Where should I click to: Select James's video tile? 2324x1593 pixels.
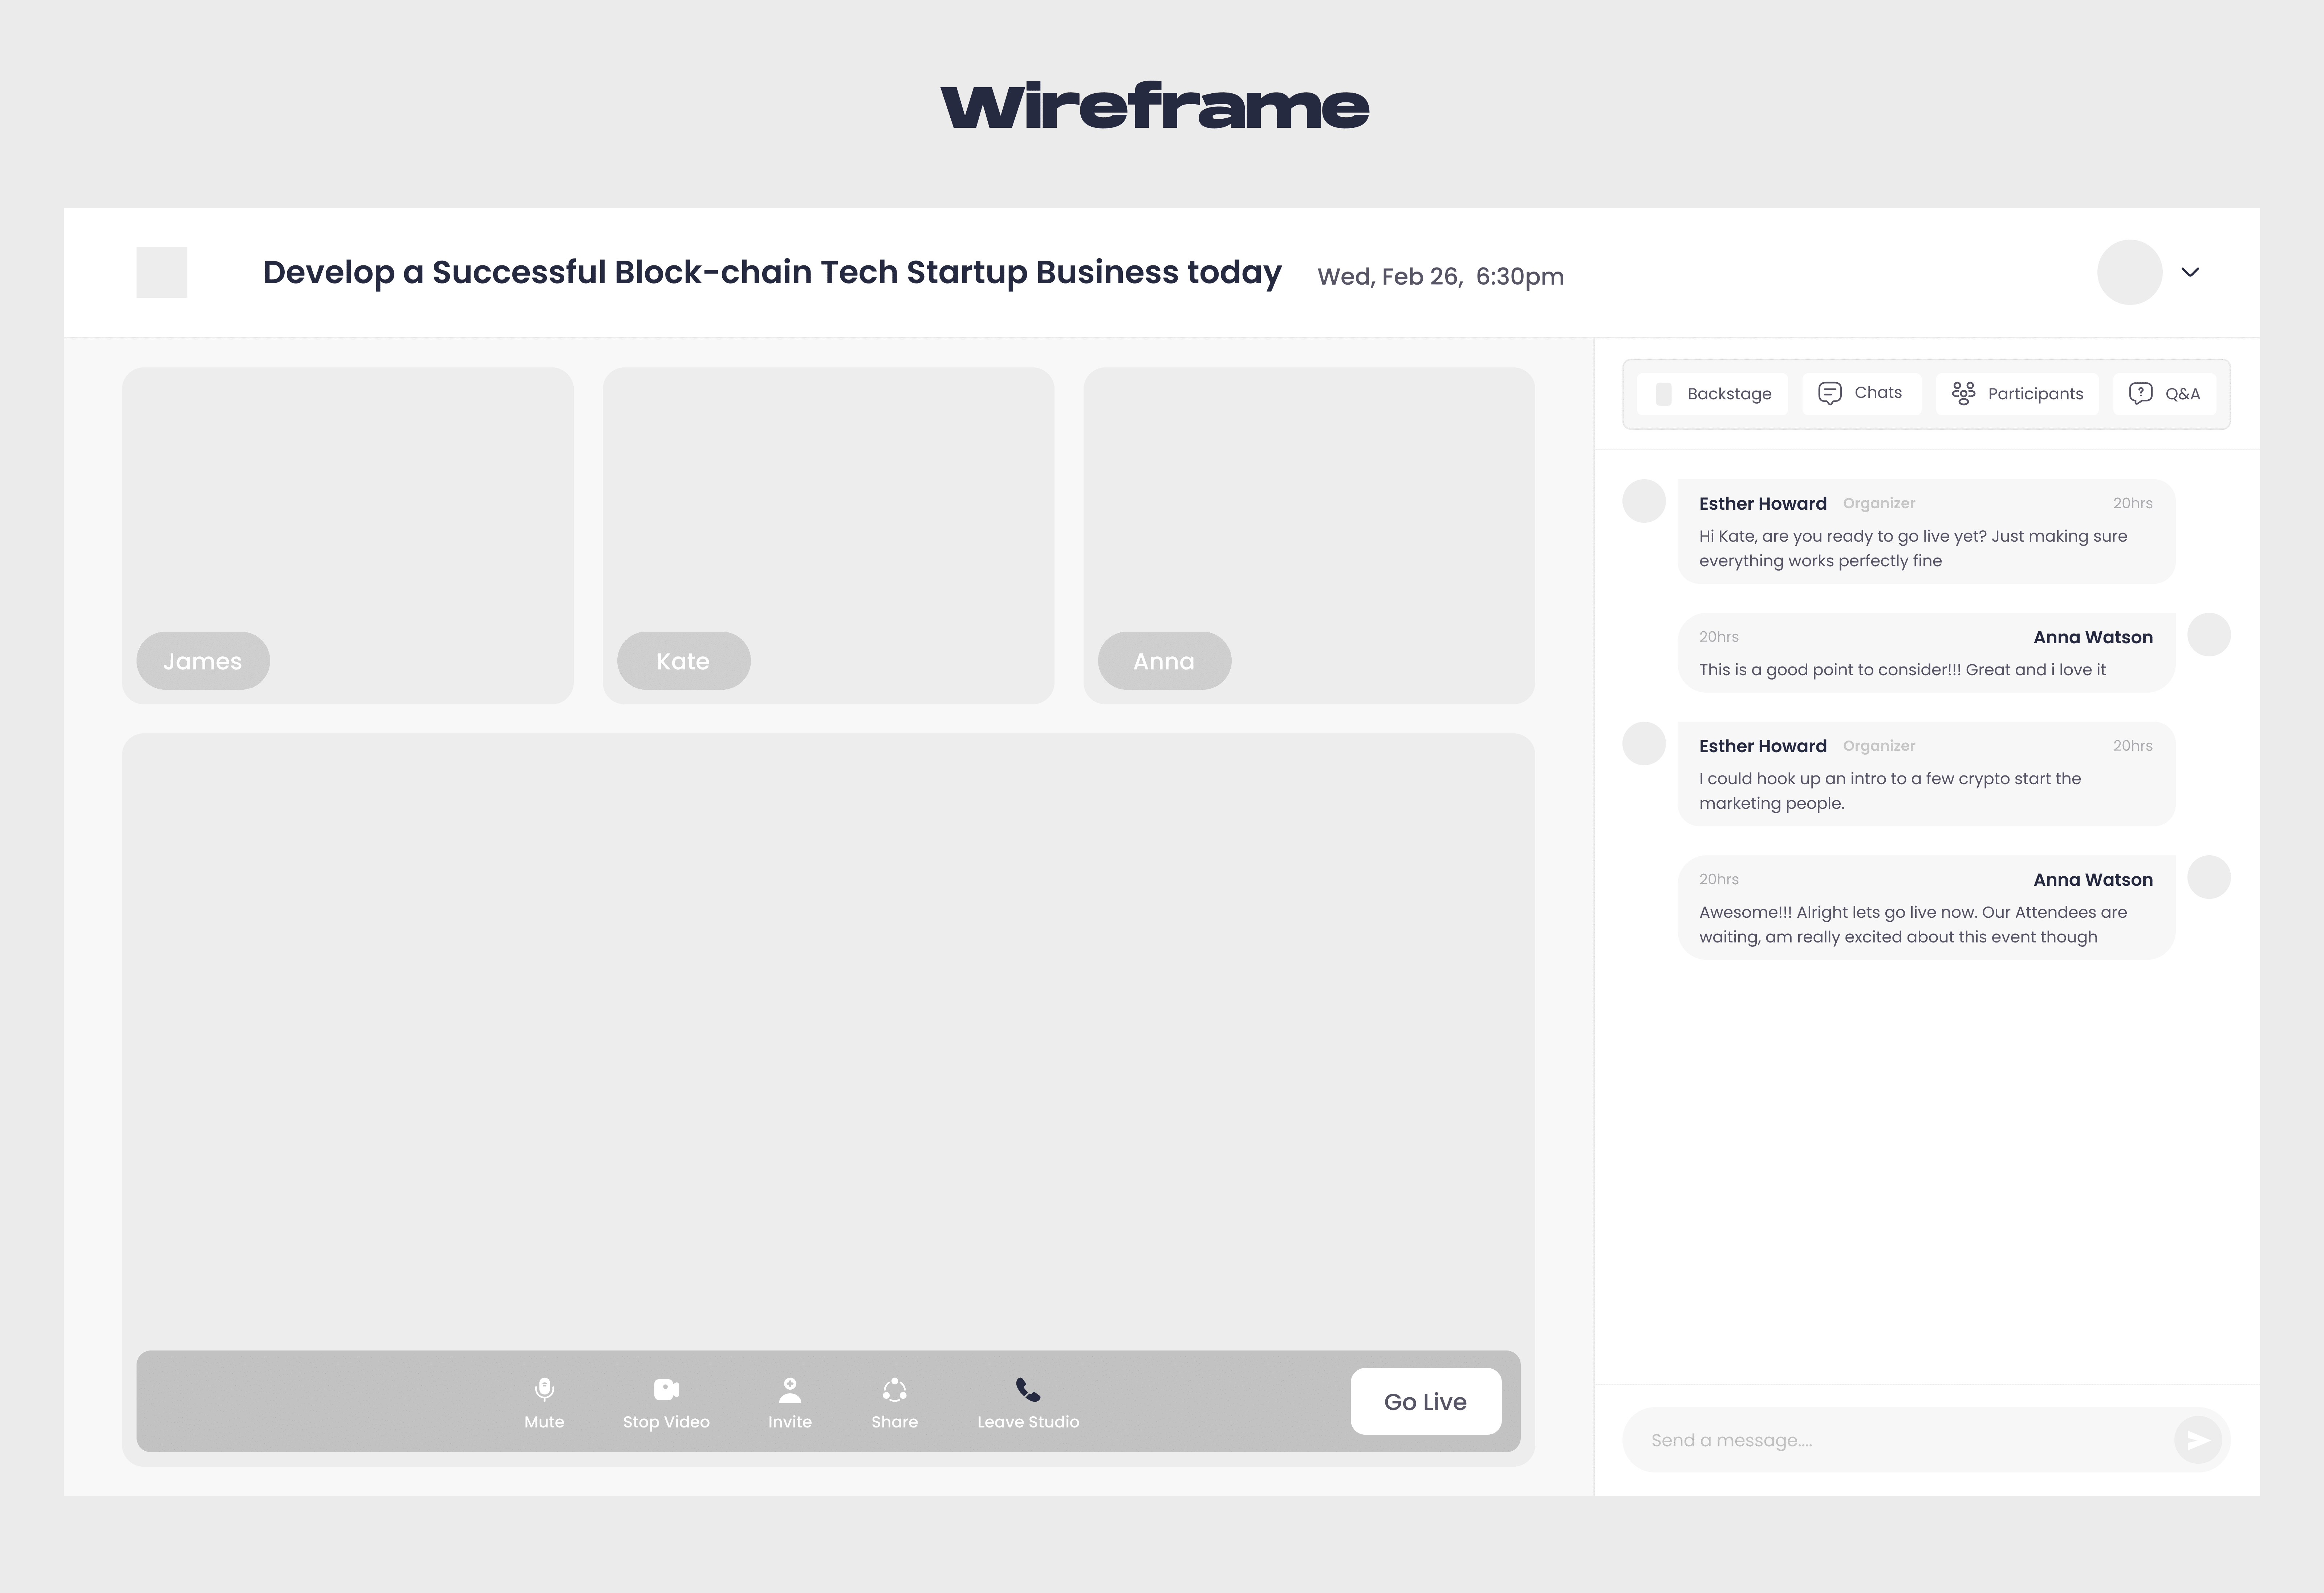(348, 536)
